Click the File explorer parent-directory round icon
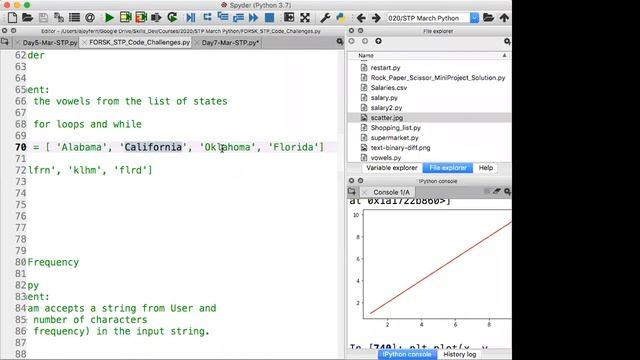The height and width of the screenshot is (360, 640). pos(378,41)
